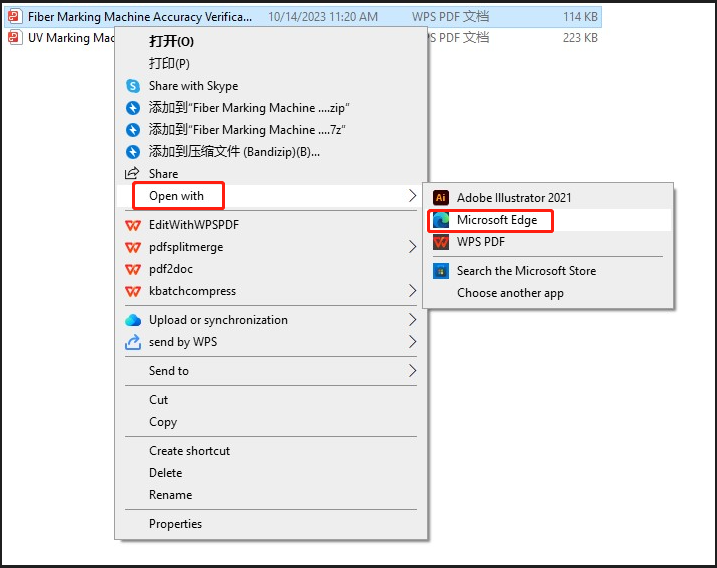
Task: Click the 114 KB size cell
Action: pos(580,17)
